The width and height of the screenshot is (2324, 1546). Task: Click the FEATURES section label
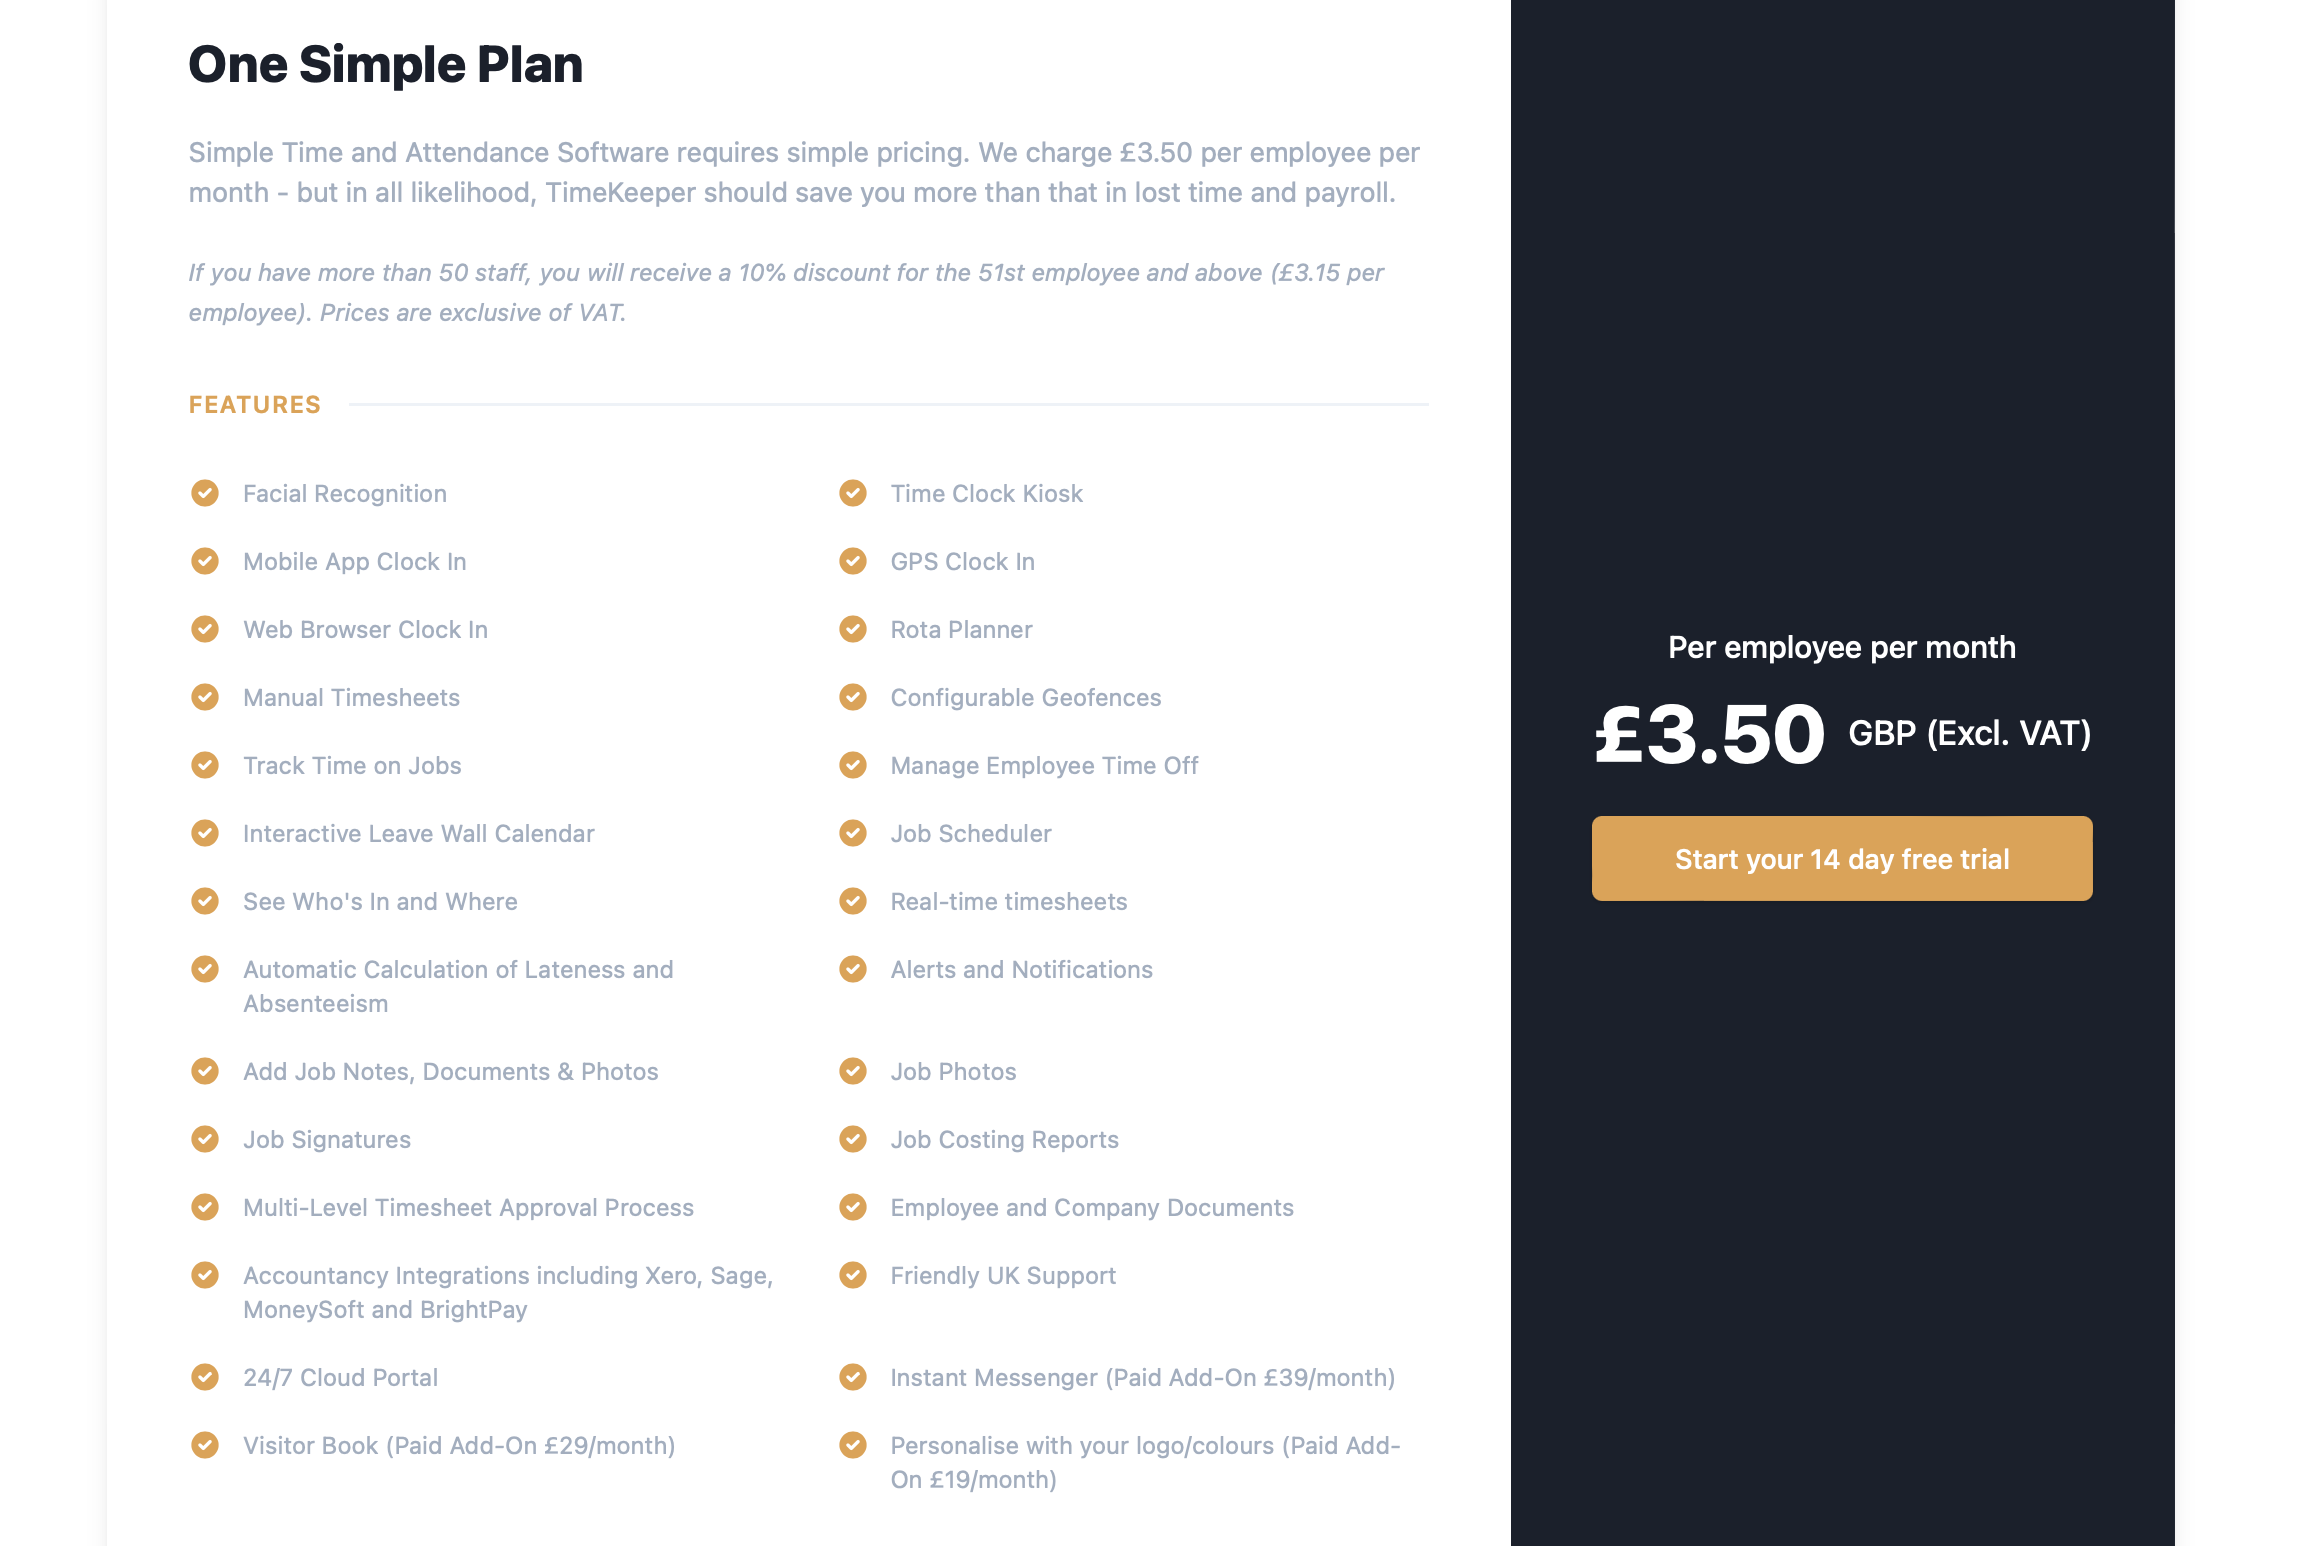[255, 405]
